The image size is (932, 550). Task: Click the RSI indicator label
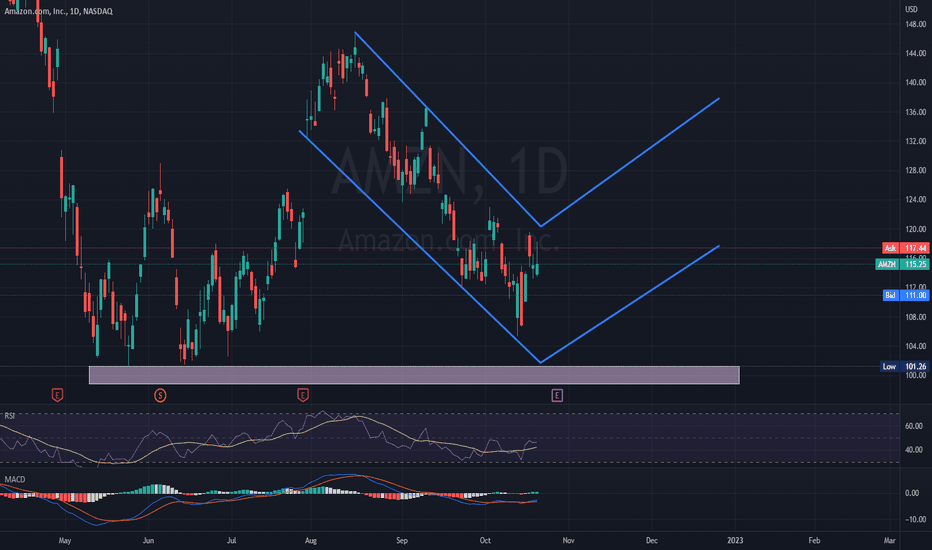click(x=10, y=416)
